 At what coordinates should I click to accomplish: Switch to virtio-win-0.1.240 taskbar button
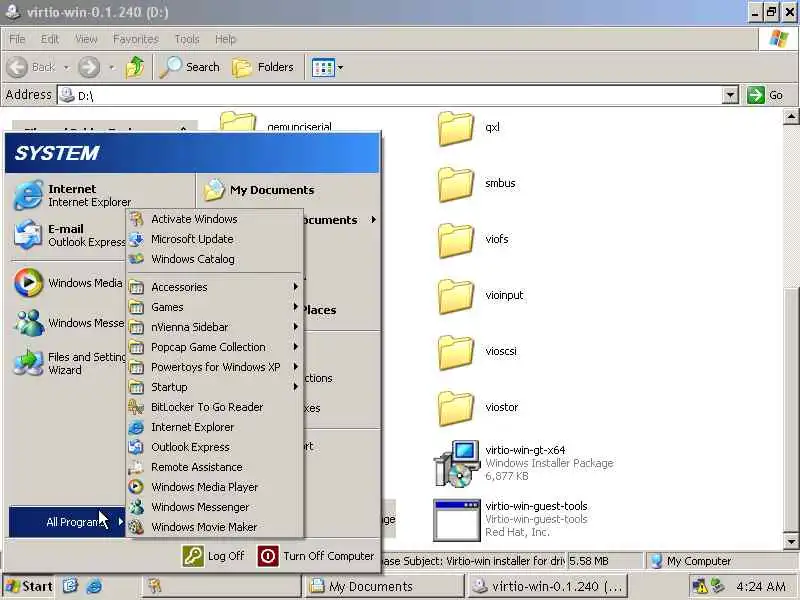(x=547, y=587)
